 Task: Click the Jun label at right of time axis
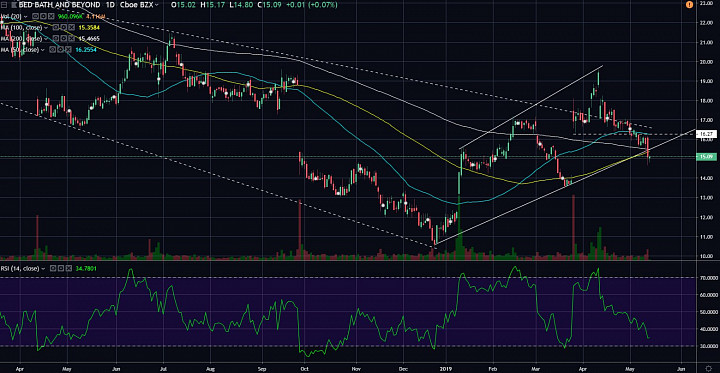(682, 368)
